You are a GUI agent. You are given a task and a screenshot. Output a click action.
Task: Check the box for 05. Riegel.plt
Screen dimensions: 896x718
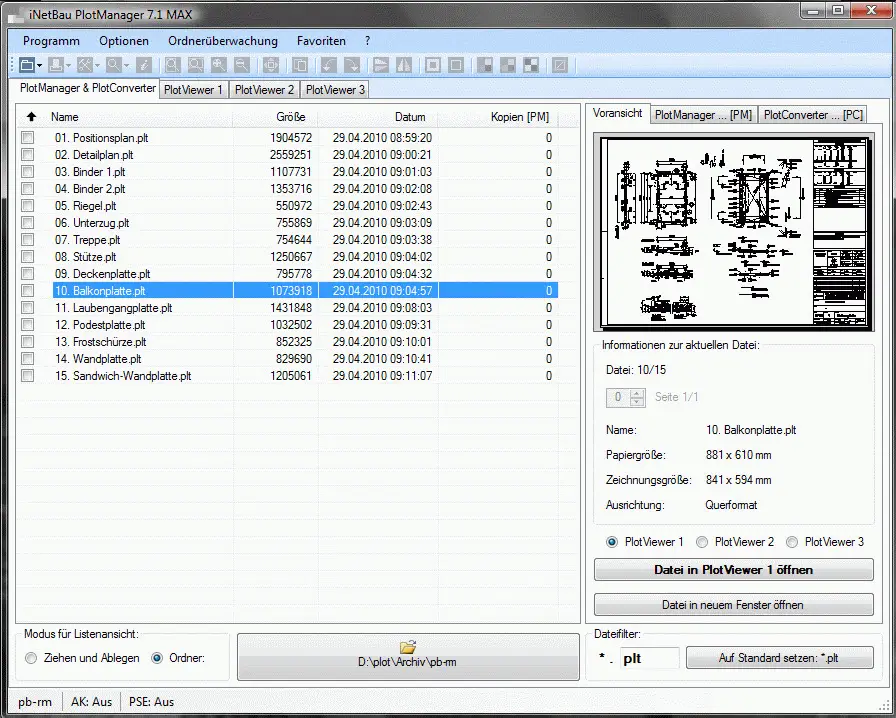[x=27, y=206]
